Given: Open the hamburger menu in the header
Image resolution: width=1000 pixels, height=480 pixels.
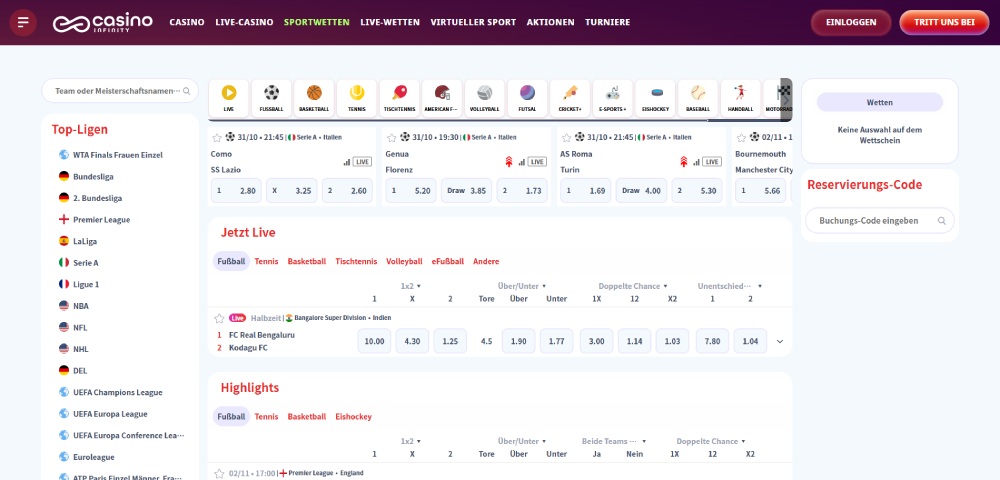Looking at the screenshot, I should click(23, 22).
